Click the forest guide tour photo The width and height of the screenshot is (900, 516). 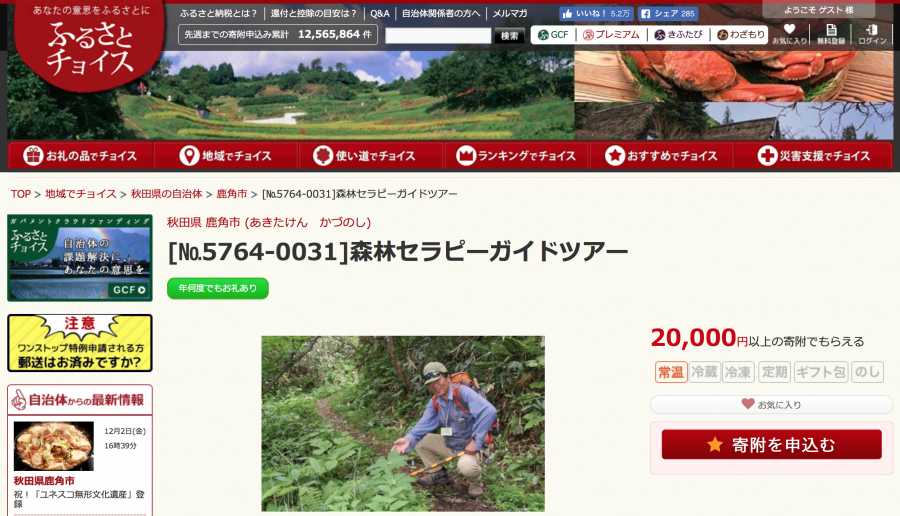pyautogui.click(x=403, y=424)
